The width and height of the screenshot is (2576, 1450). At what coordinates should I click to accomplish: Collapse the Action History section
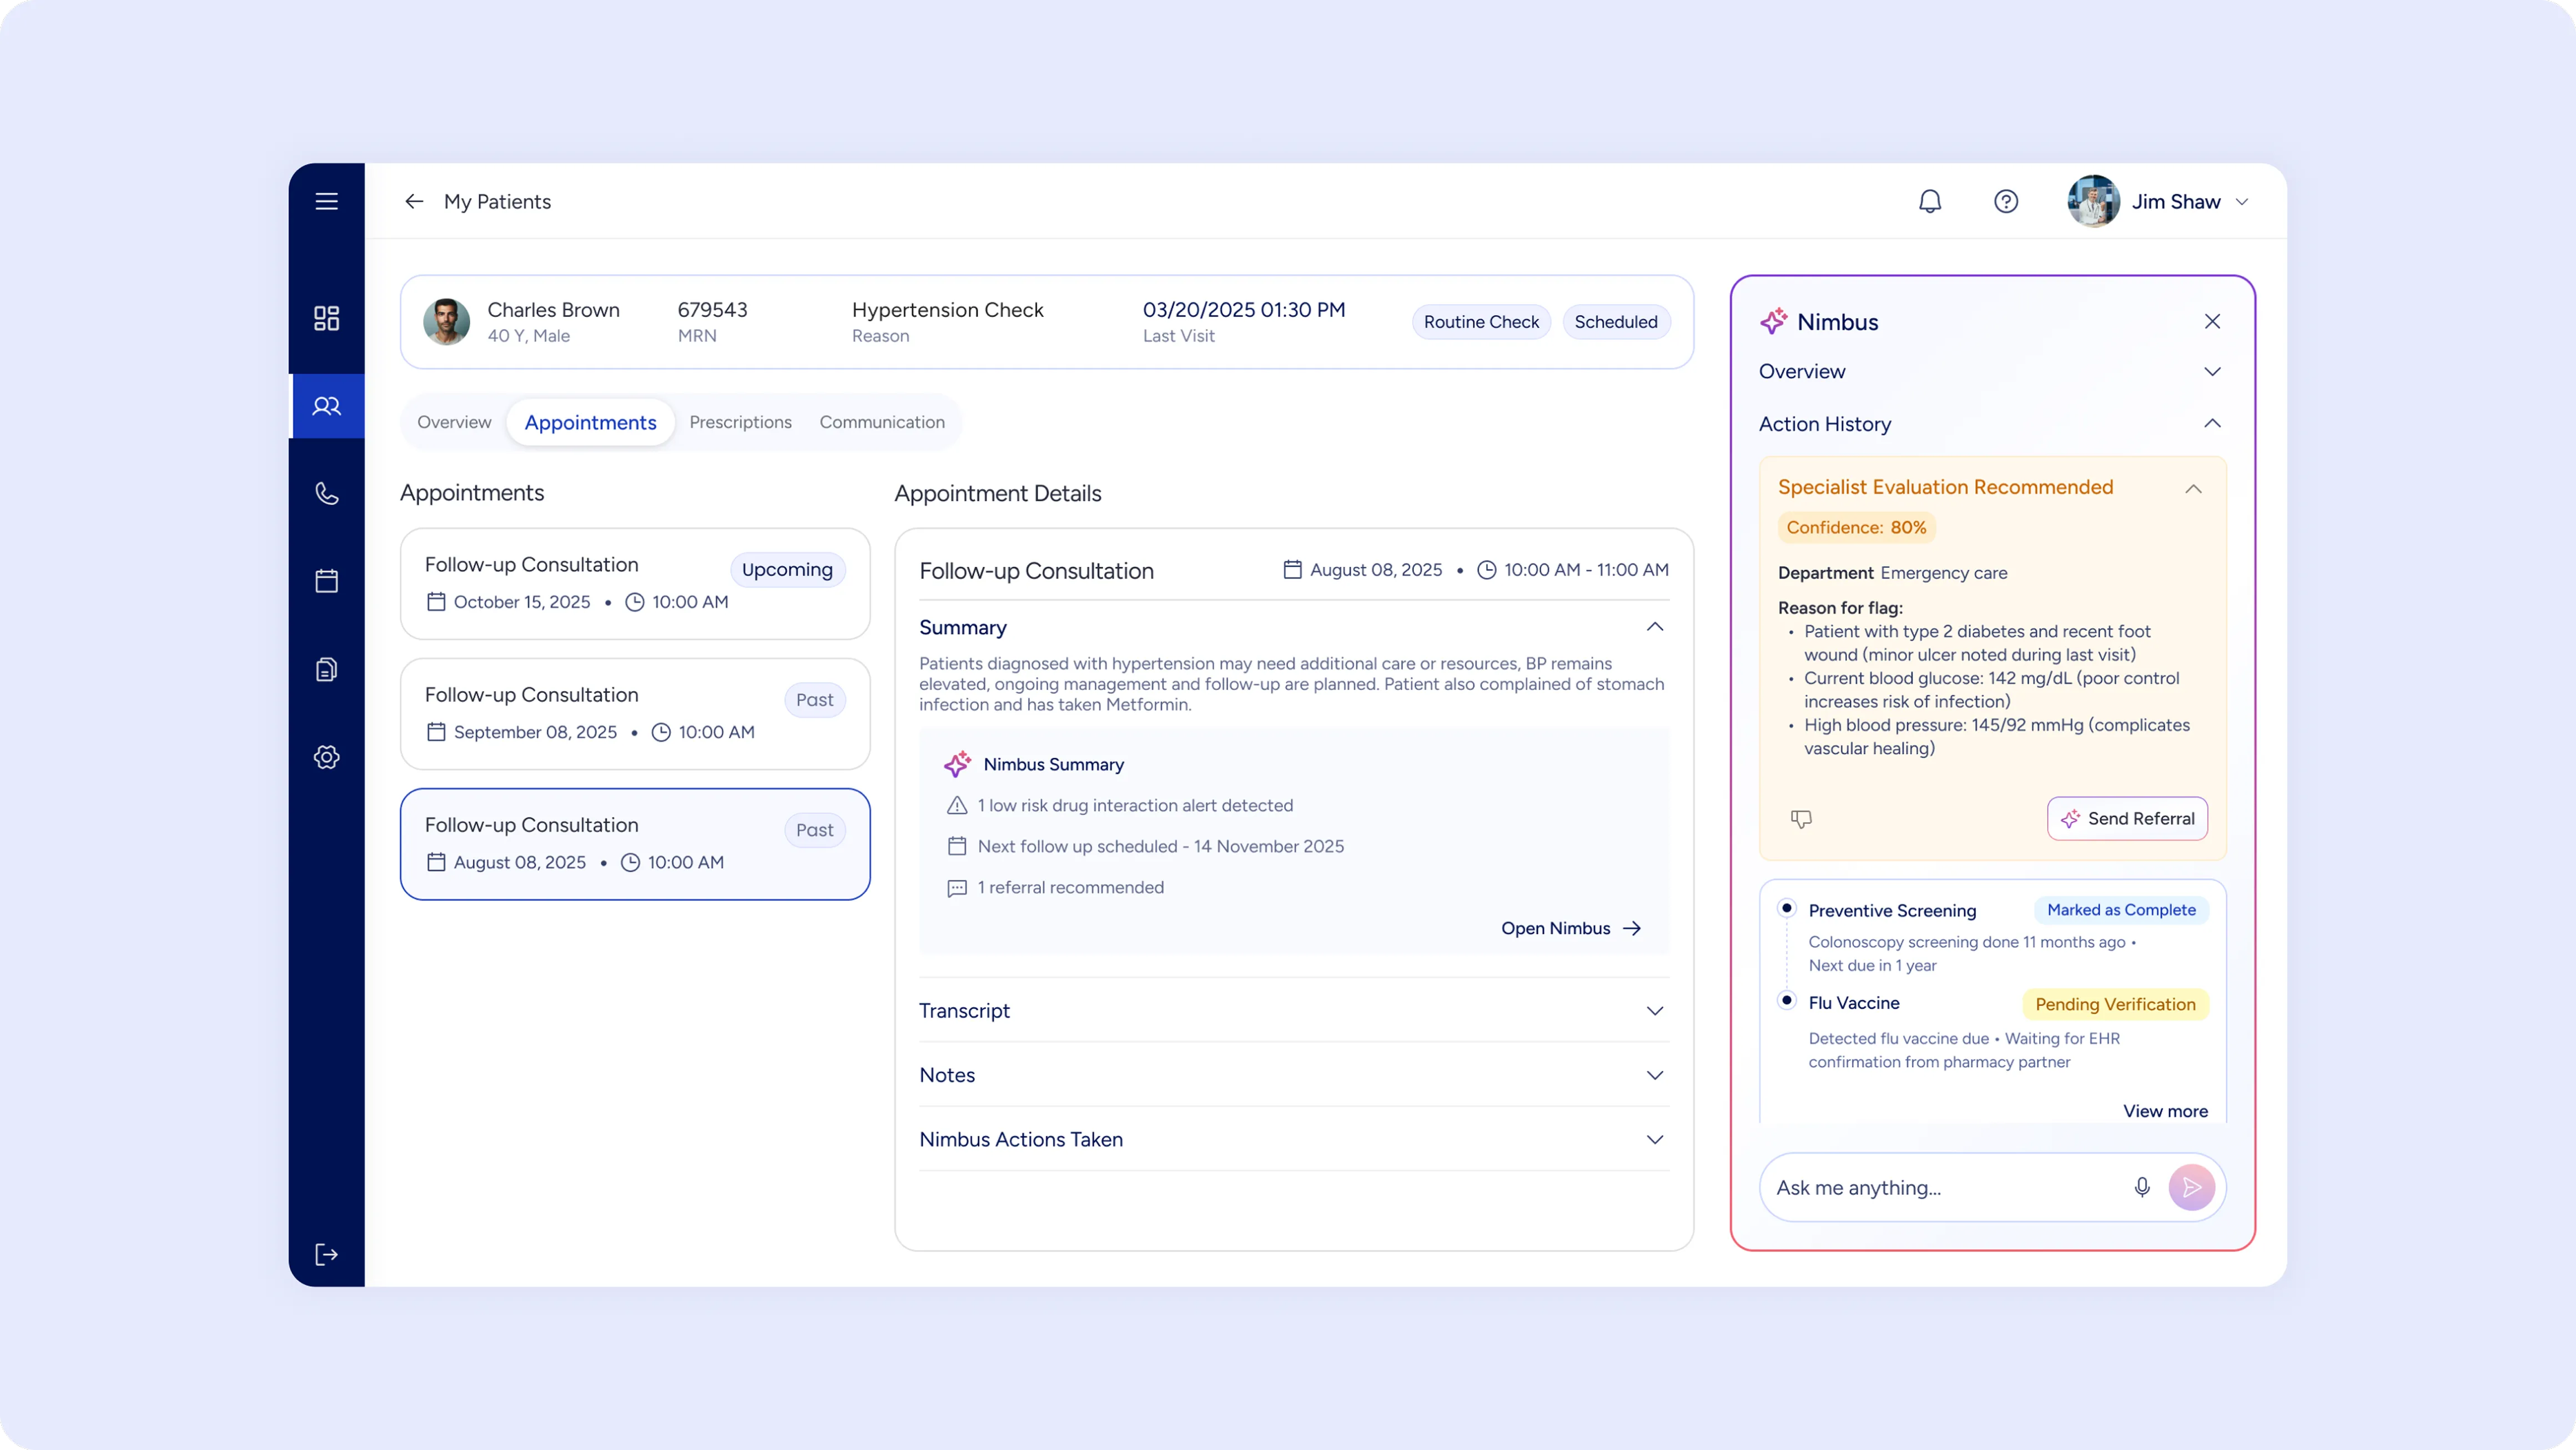pyautogui.click(x=2211, y=424)
